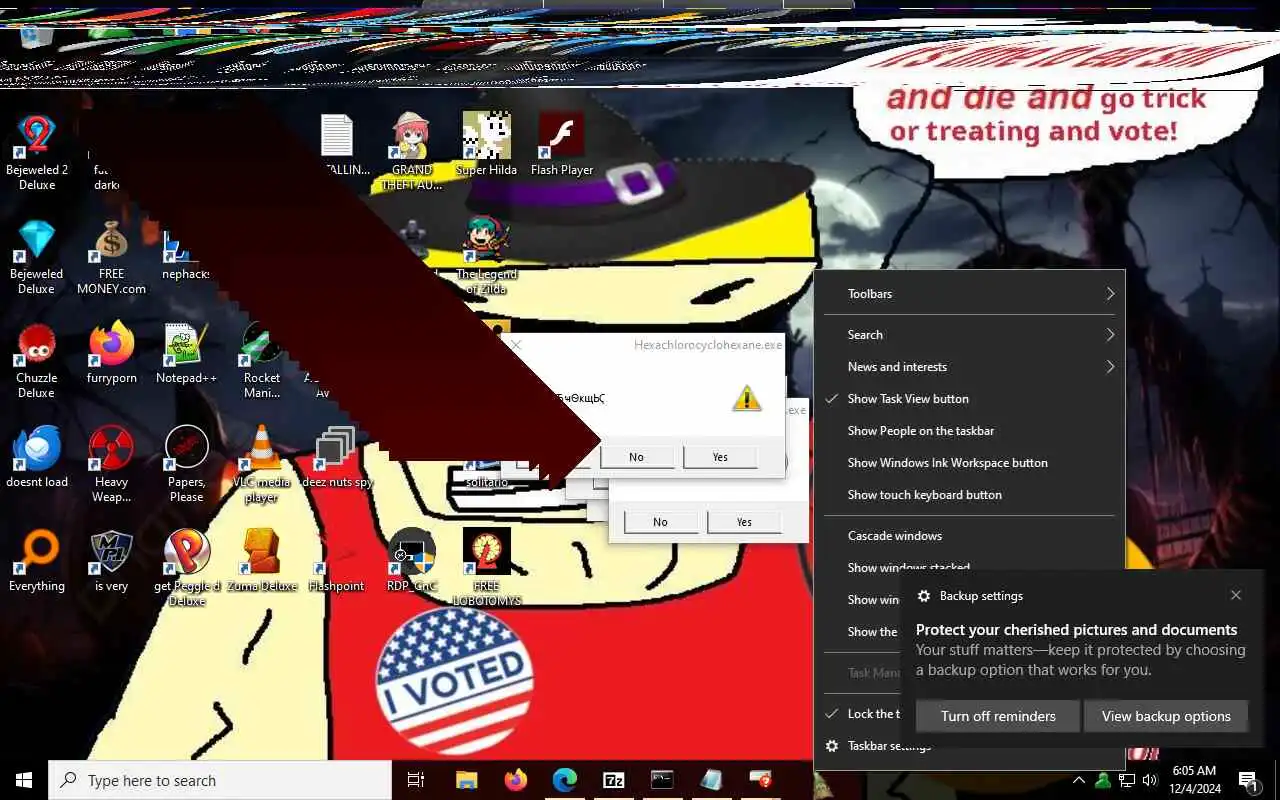Click No in the Hexachlorocyclohexane.exe dialog

coord(636,457)
